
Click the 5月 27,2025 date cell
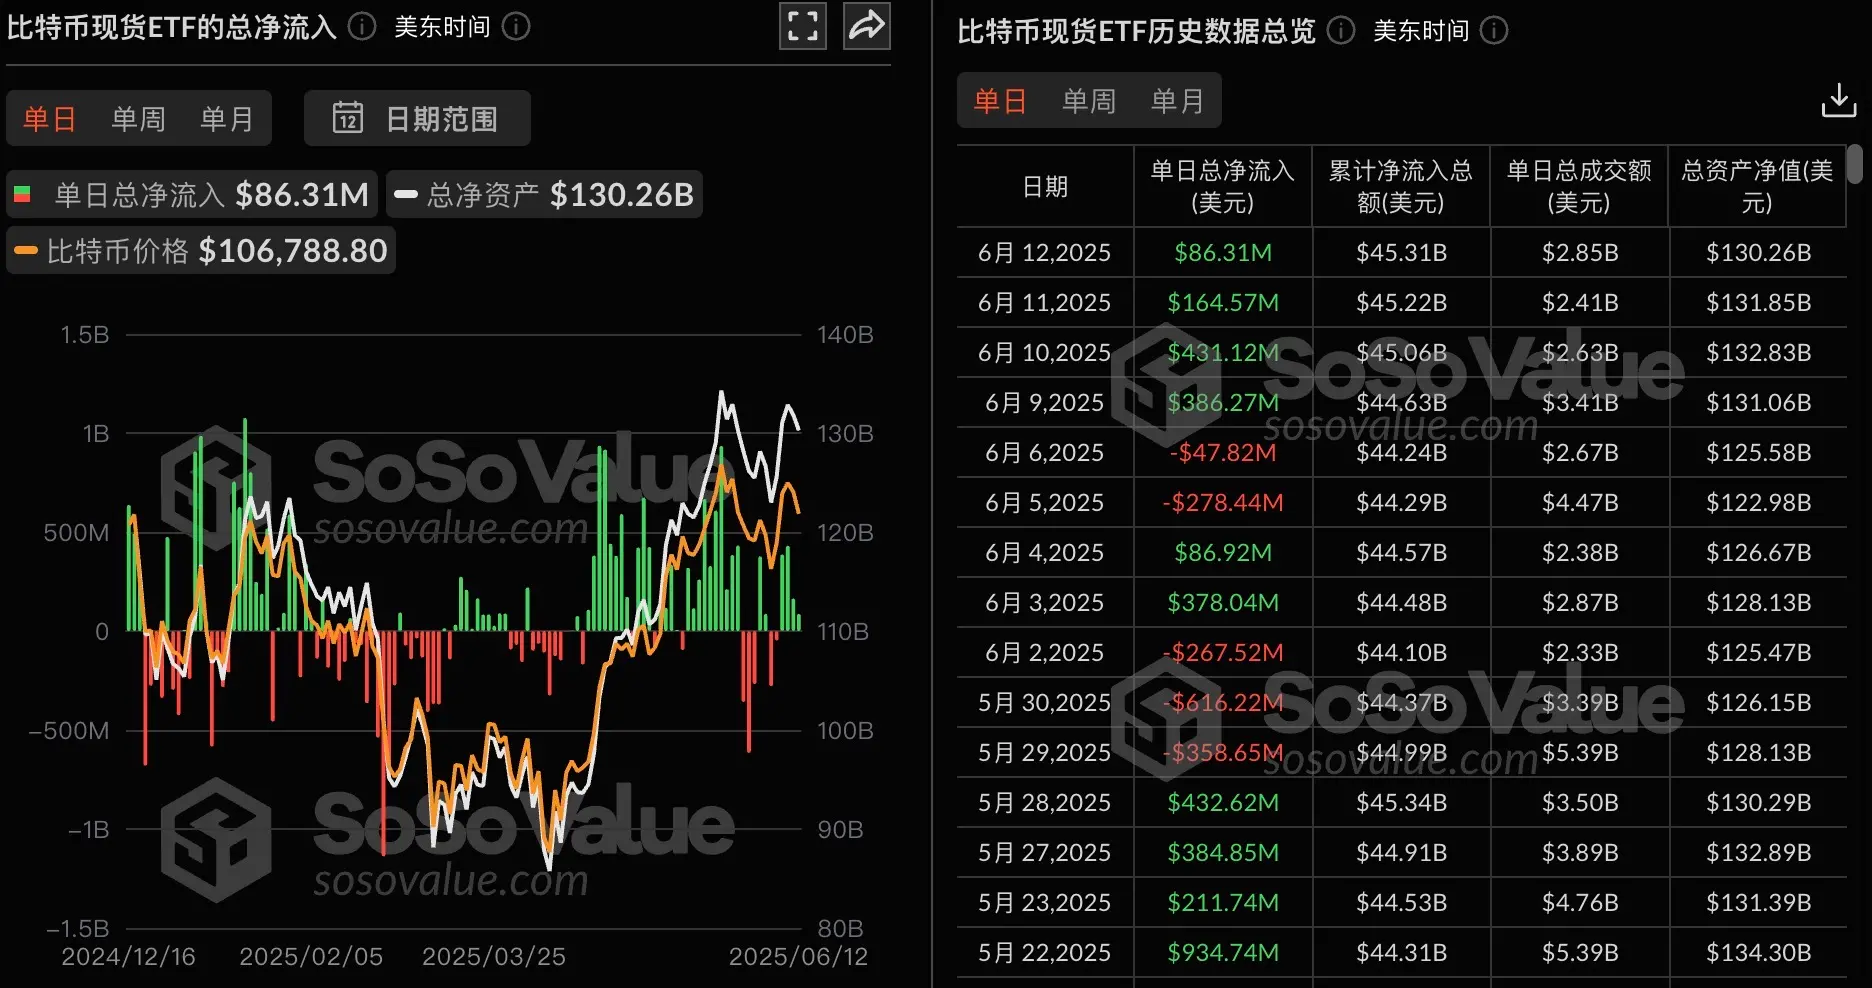[x=1045, y=853]
